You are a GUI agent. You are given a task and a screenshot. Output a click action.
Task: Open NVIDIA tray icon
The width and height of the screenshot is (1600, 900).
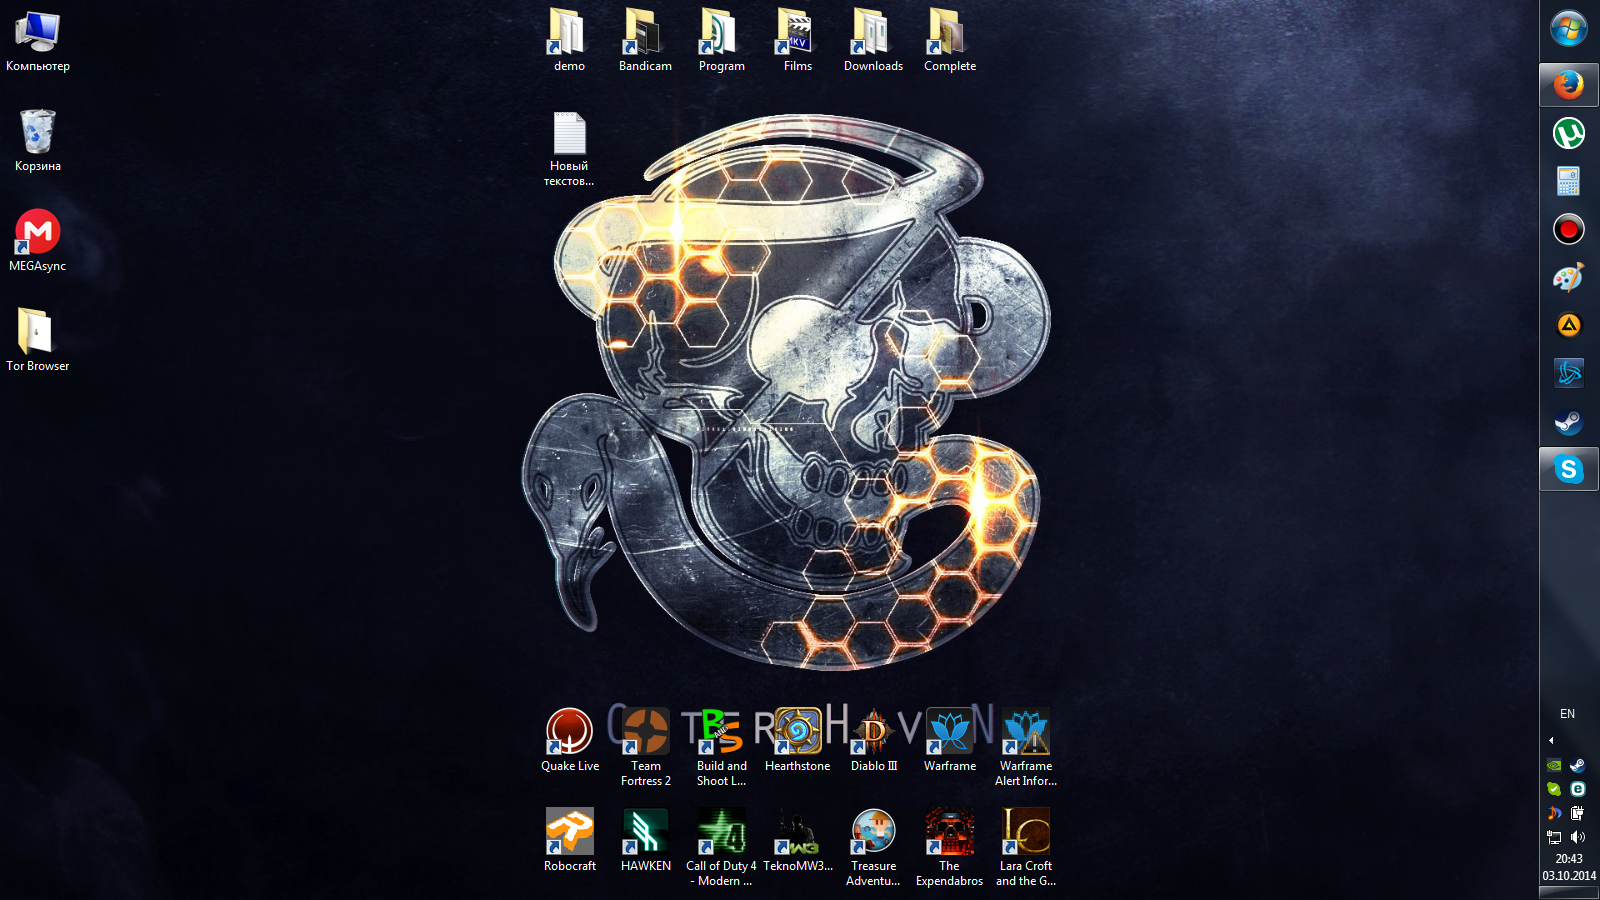1554,765
